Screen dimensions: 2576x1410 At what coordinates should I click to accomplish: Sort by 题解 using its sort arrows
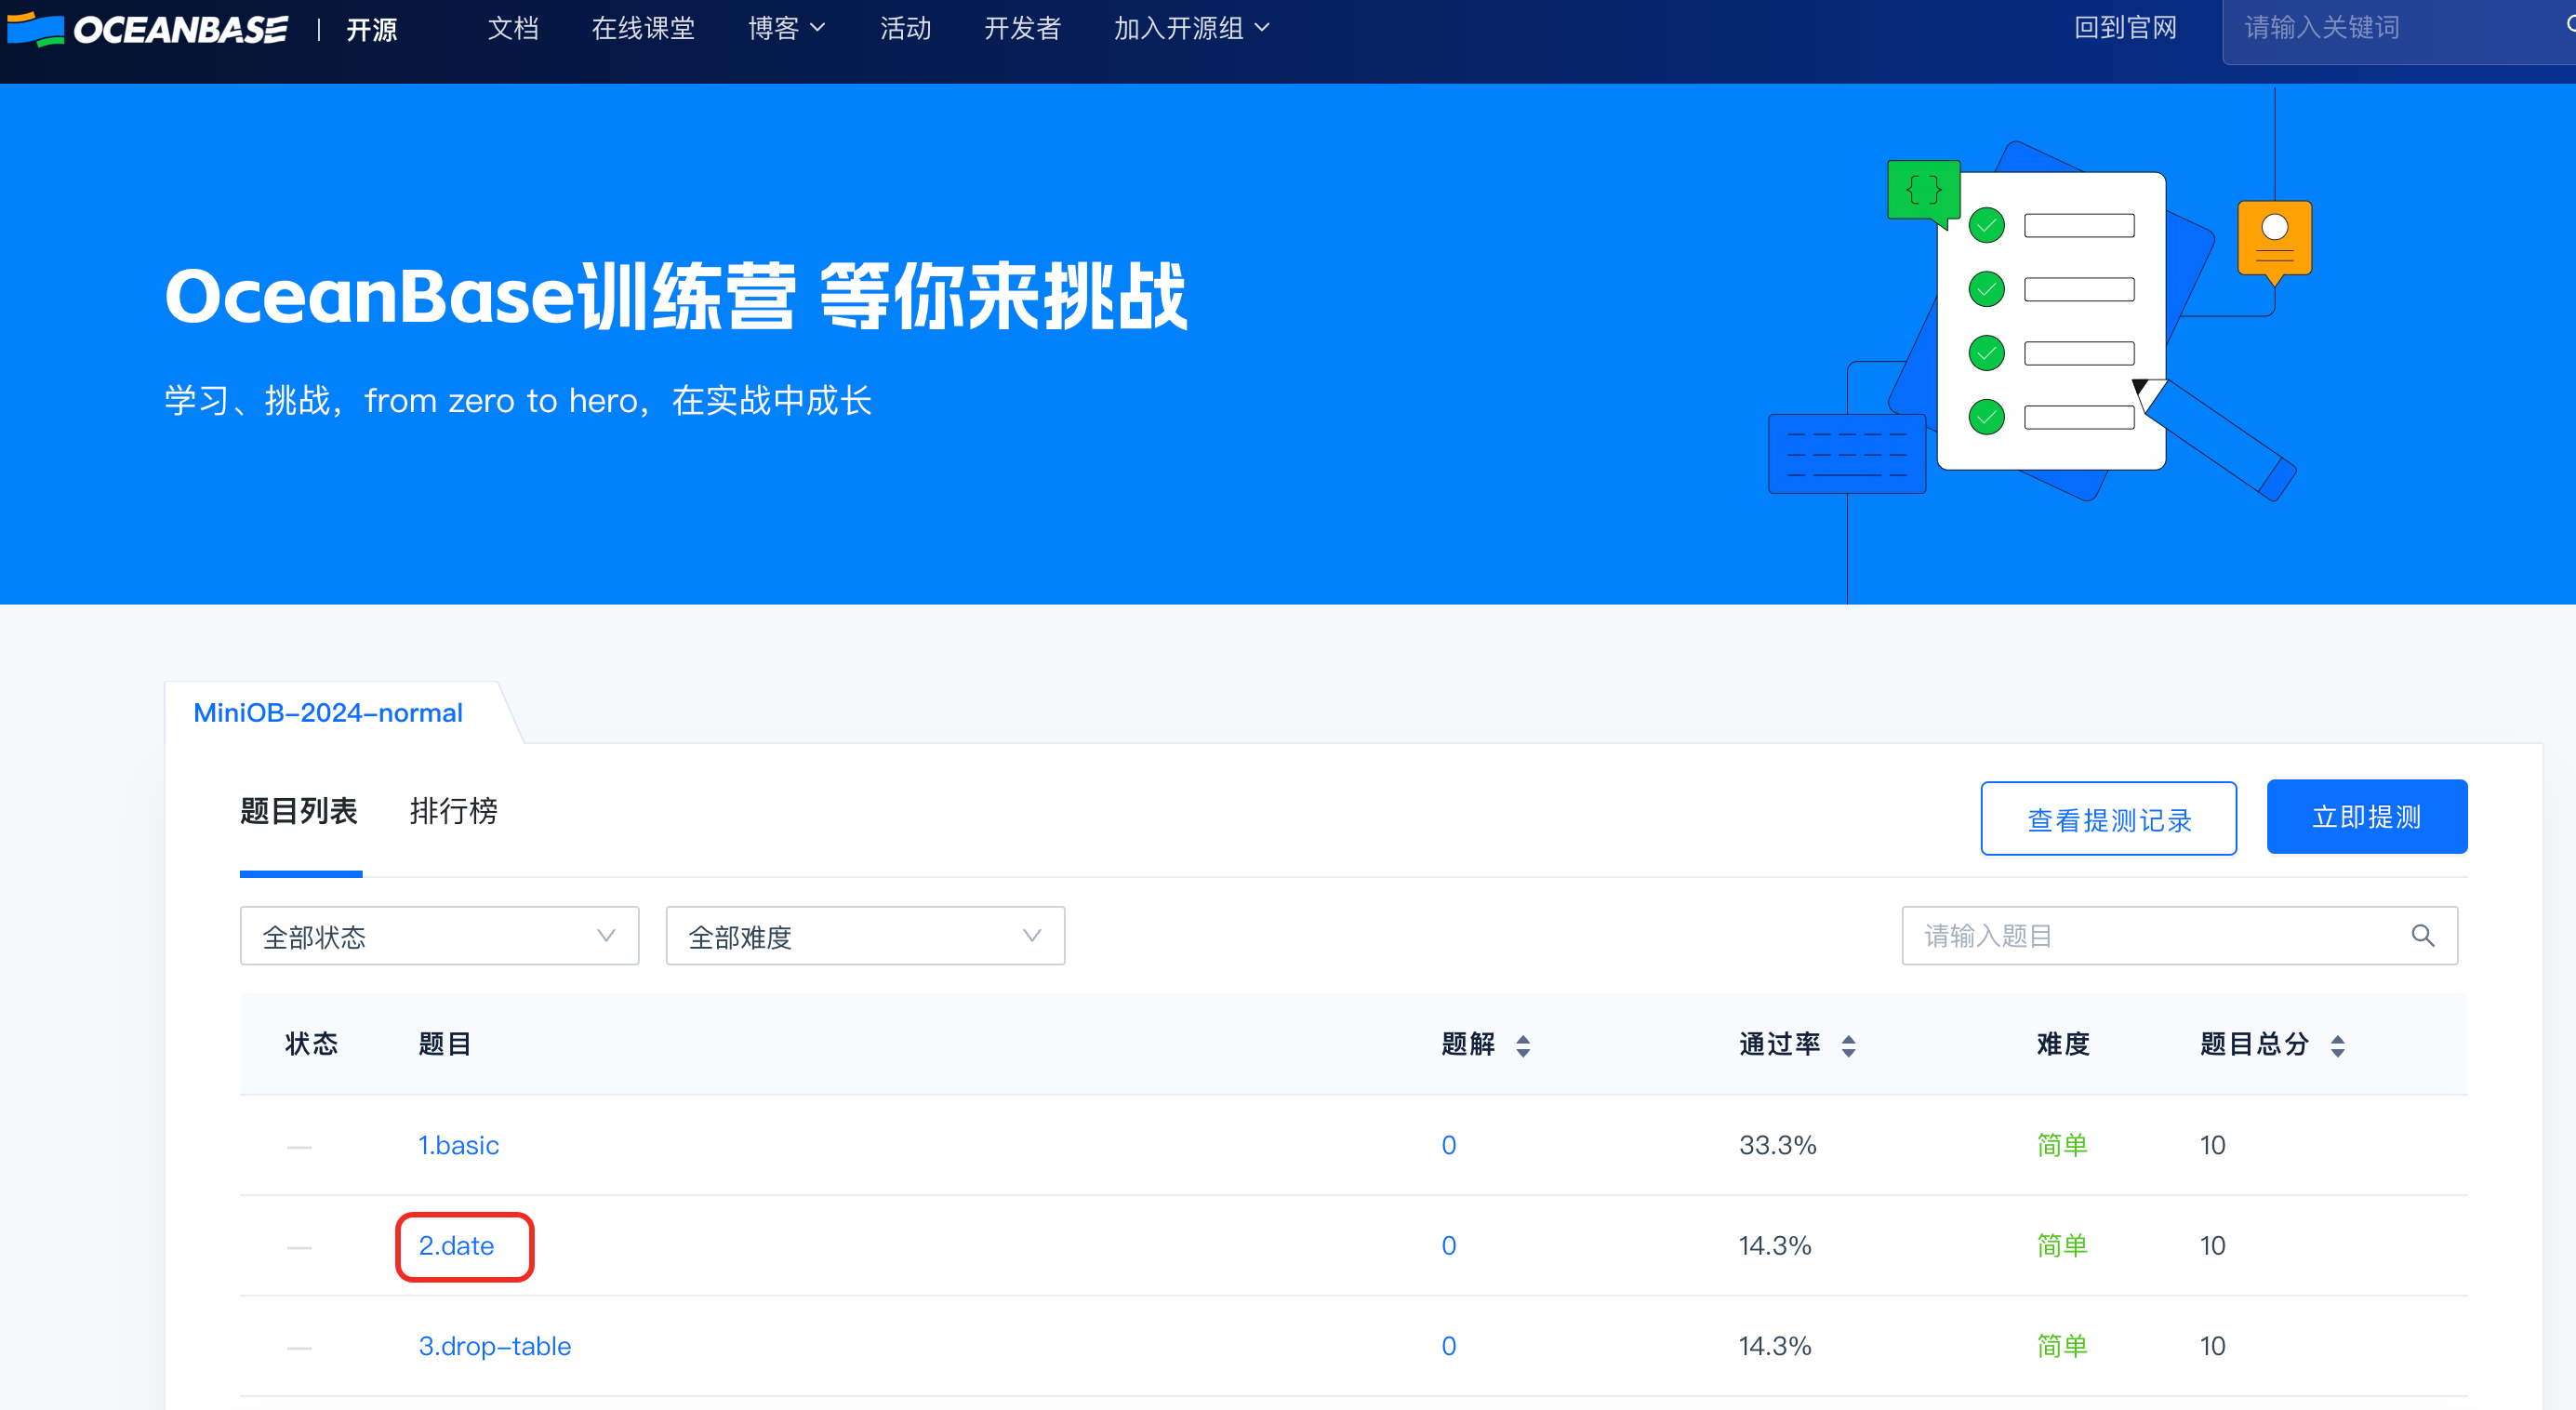(x=1523, y=1045)
